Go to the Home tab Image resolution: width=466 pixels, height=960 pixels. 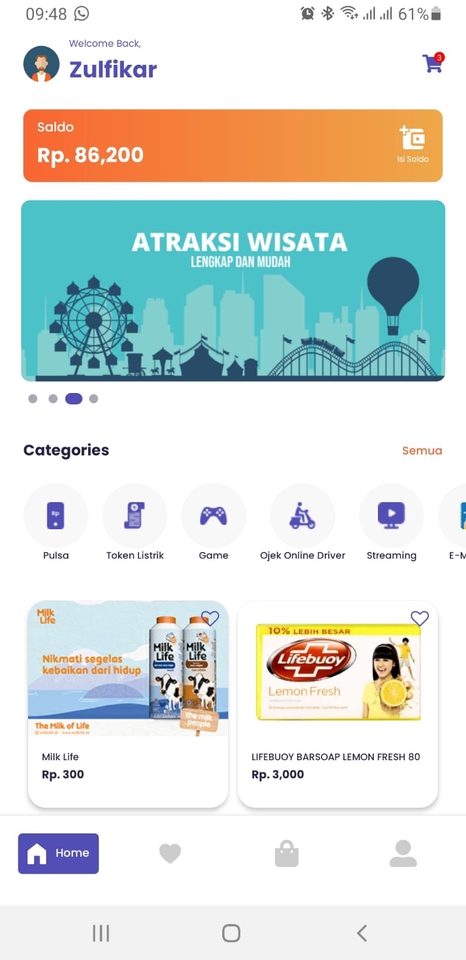click(x=58, y=853)
